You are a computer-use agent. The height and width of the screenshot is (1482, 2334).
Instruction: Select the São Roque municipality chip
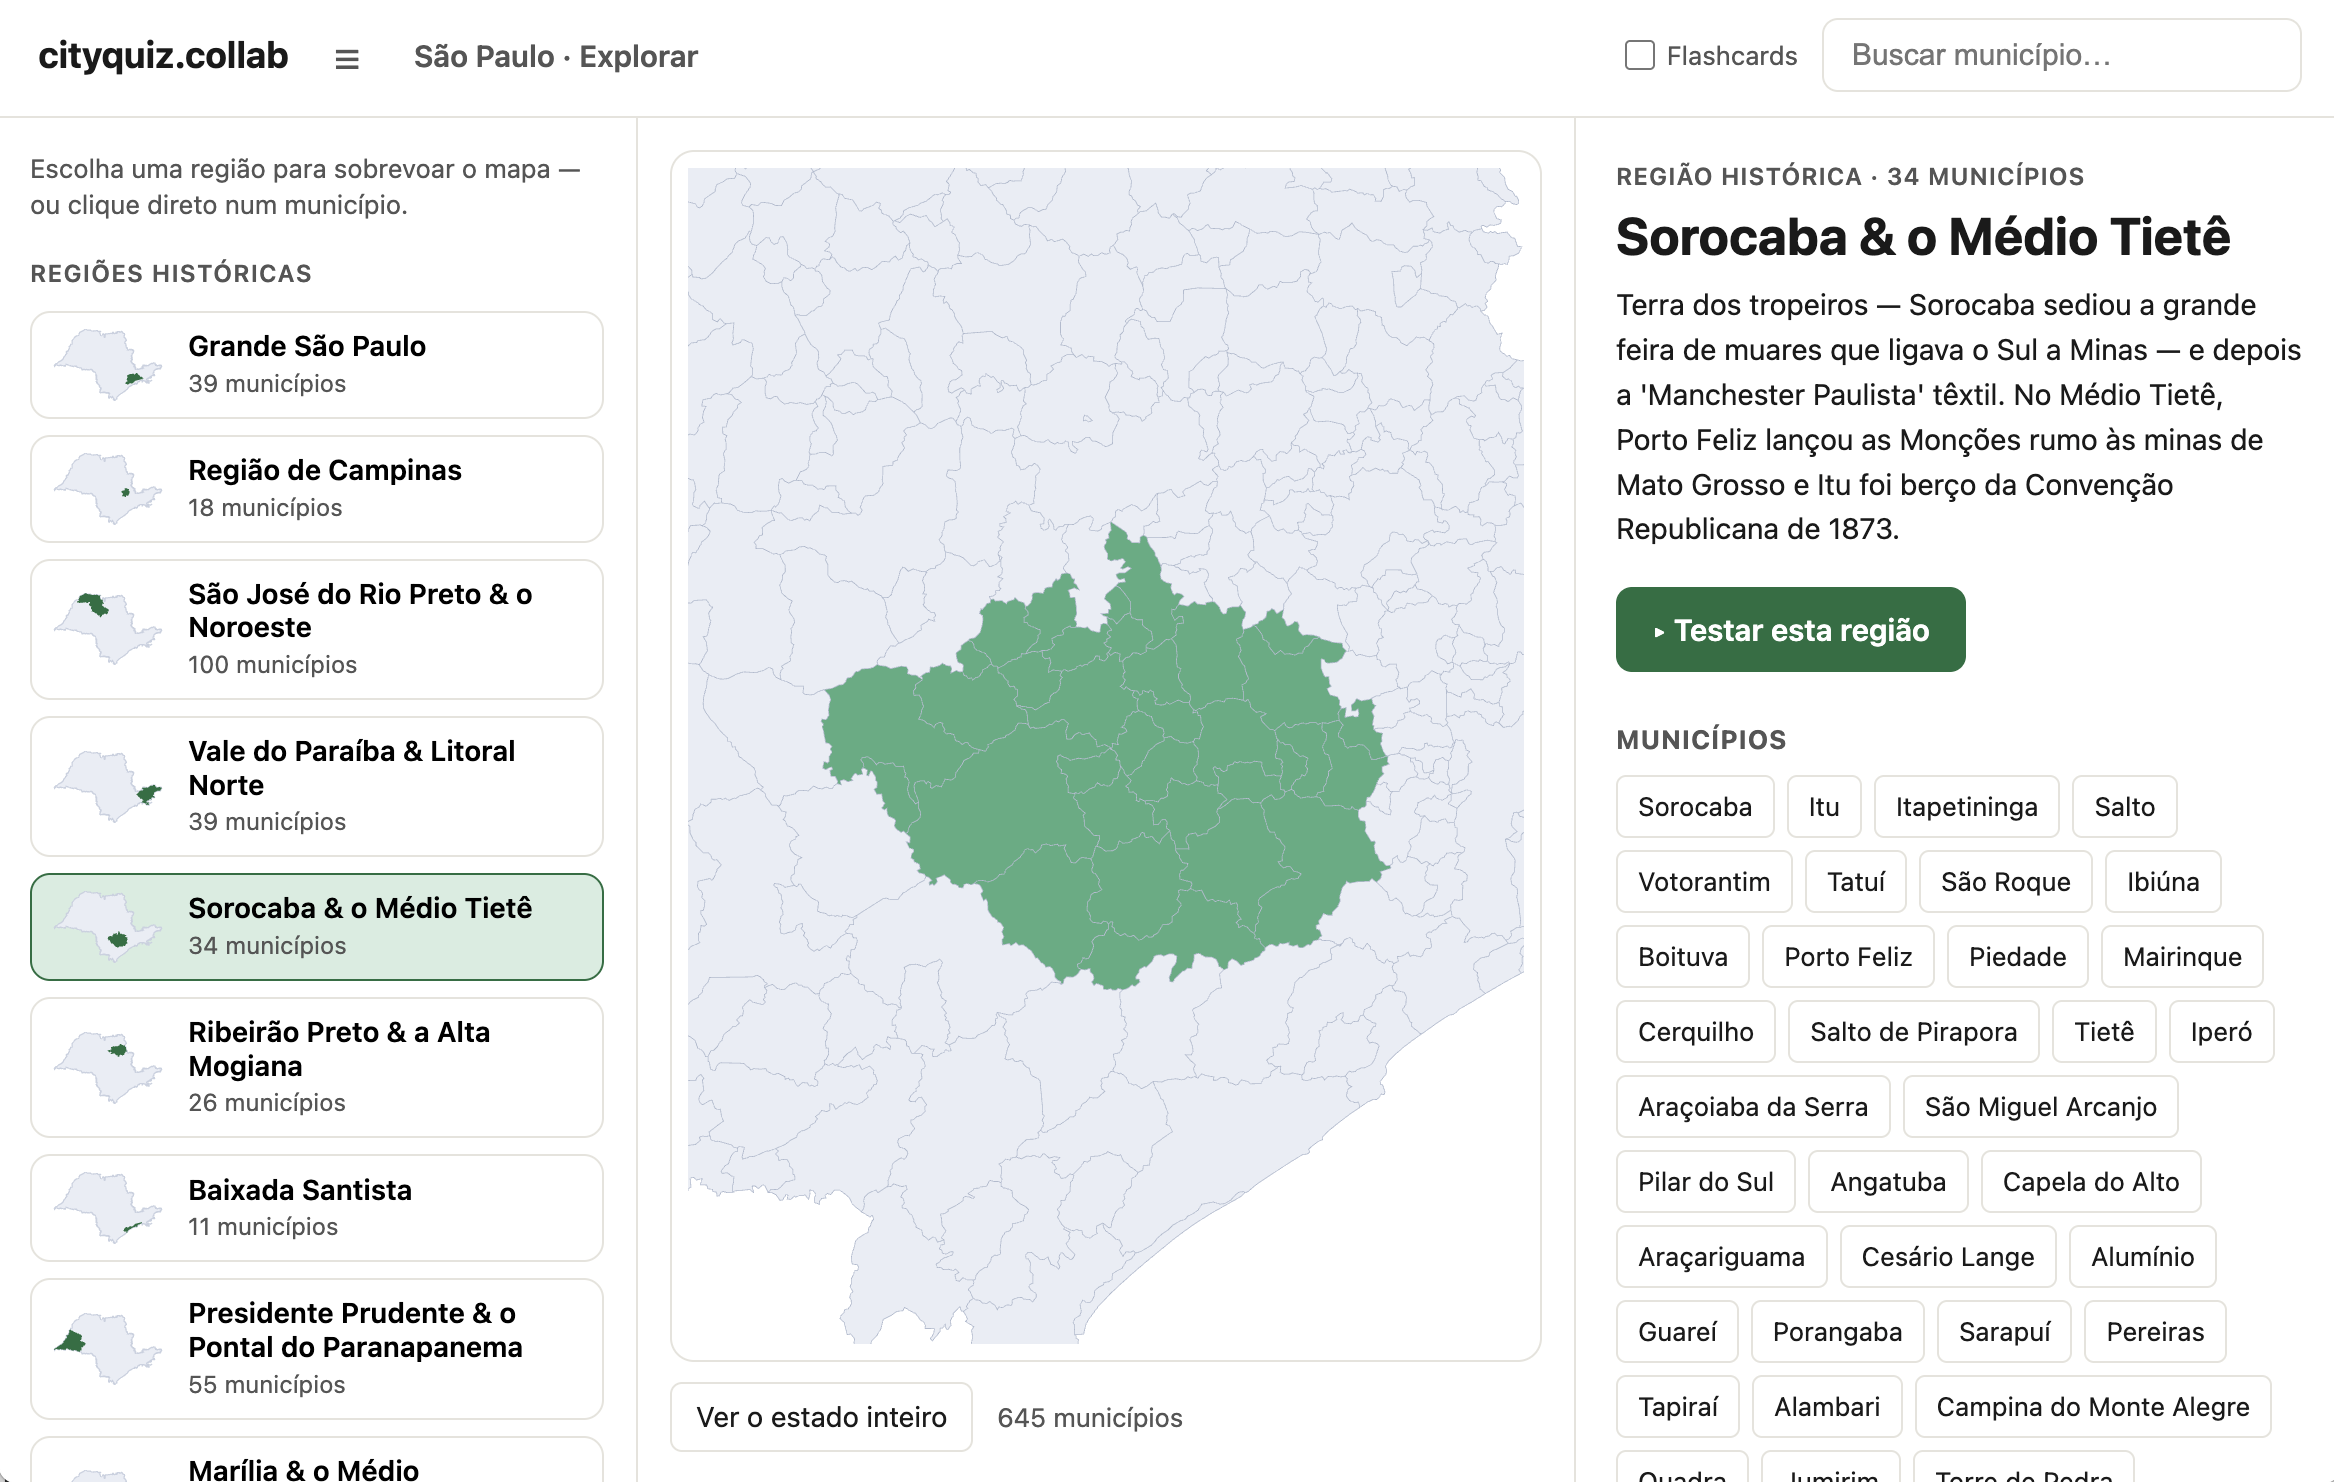[x=2005, y=882]
